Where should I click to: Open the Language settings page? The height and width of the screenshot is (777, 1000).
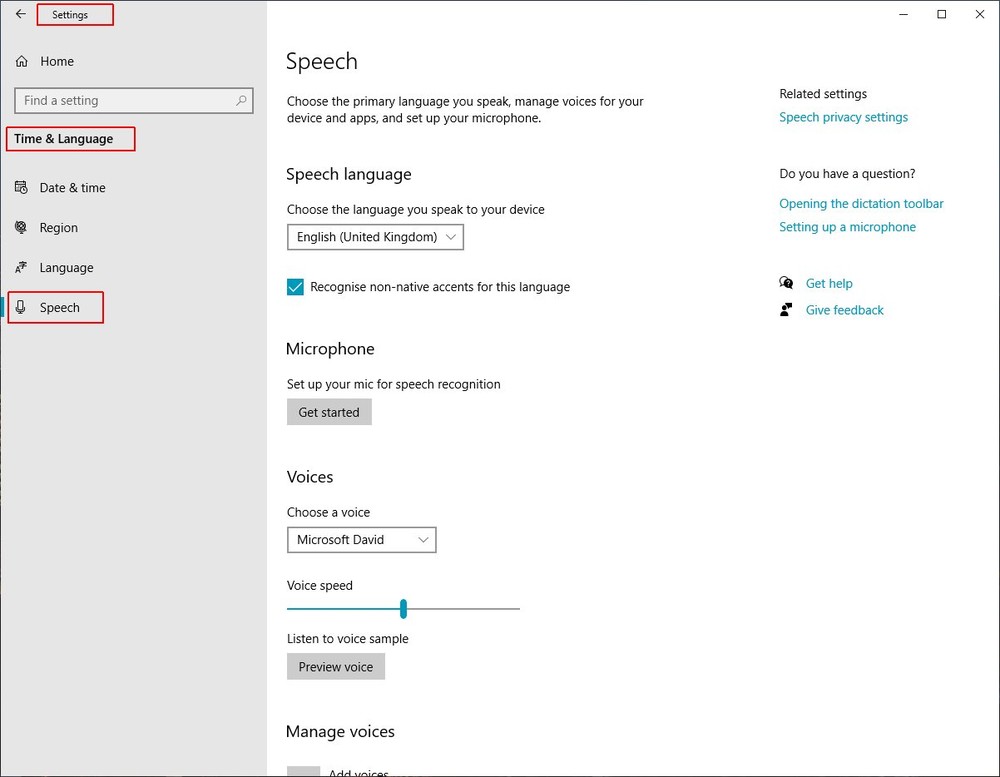pyautogui.click(x=66, y=268)
